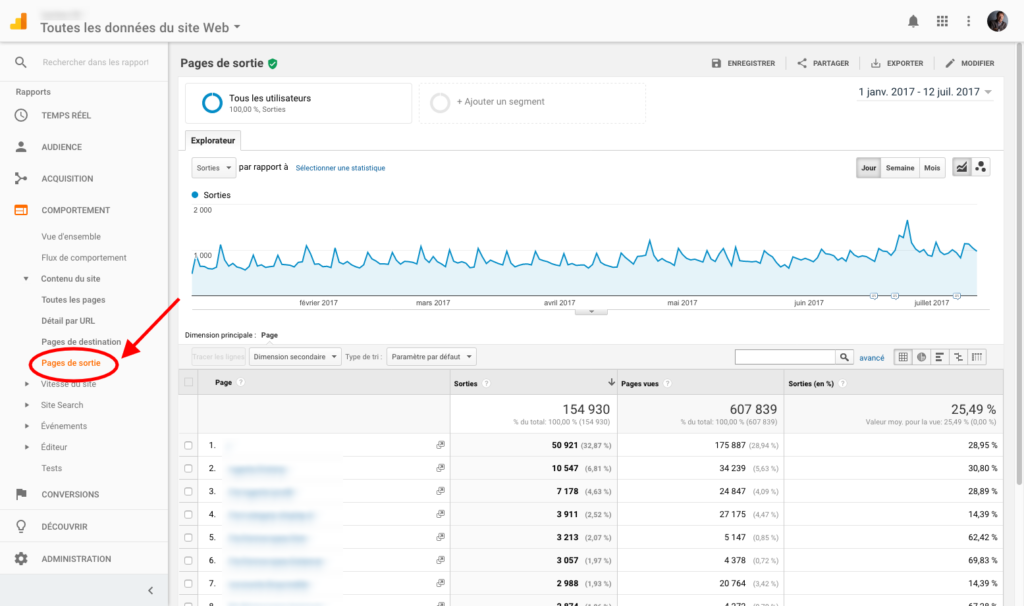Open row 1 page link in new window icon

[441, 444]
